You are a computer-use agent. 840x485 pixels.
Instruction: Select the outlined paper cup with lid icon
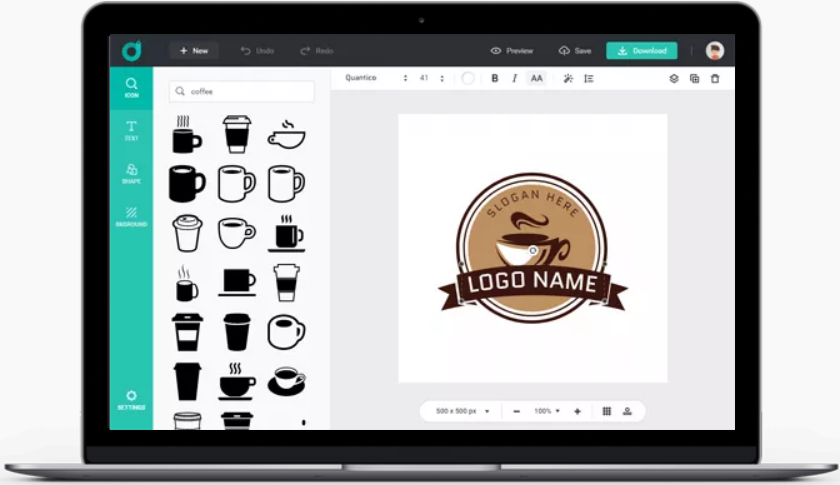click(x=187, y=233)
